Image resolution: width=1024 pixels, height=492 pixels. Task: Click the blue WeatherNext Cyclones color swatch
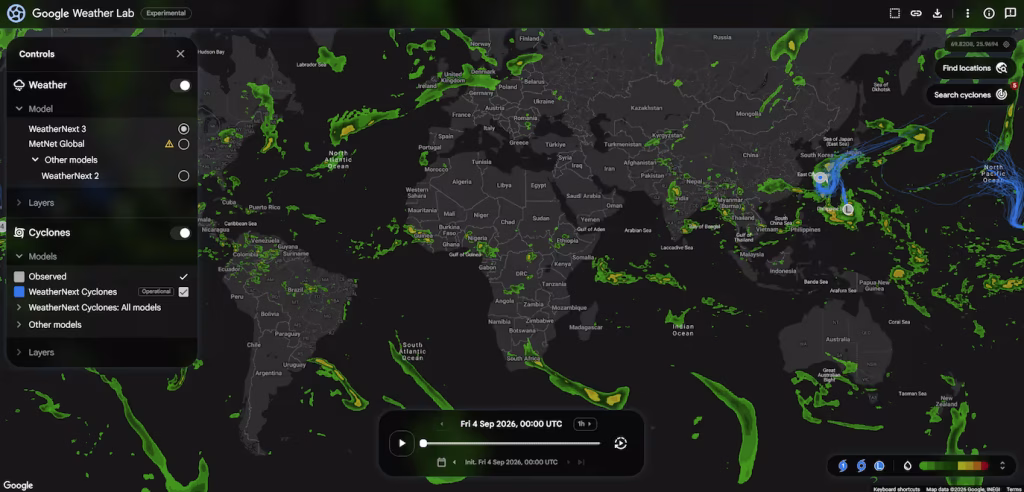coord(19,292)
